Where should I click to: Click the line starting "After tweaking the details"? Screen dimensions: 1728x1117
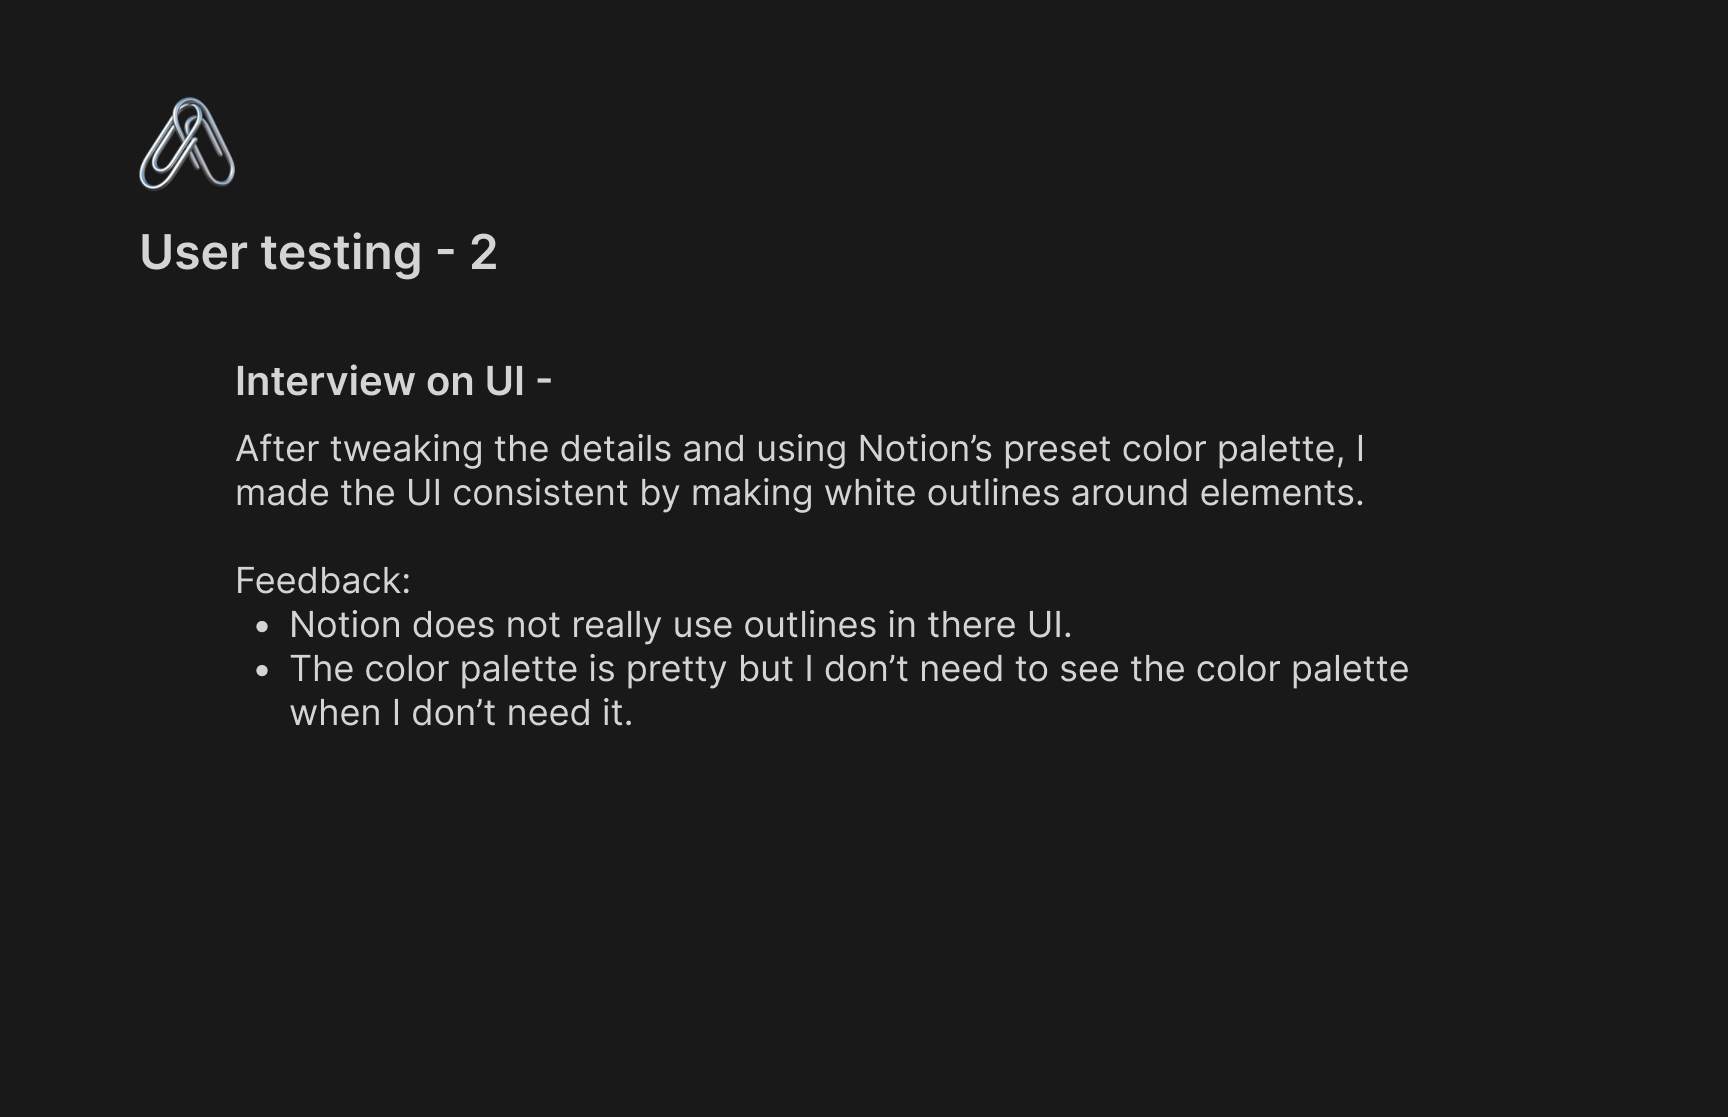(800, 449)
